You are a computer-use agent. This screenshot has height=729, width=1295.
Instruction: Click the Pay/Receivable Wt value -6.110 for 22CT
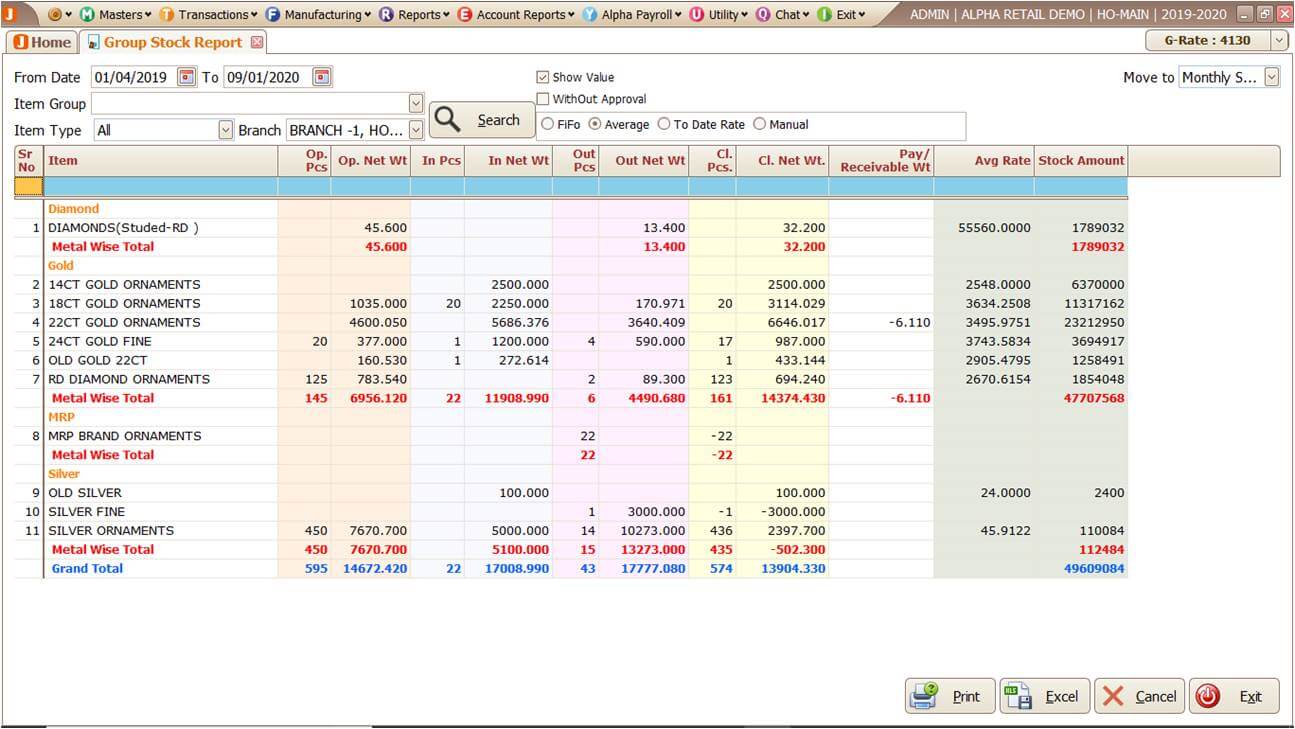click(x=910, y=323)
